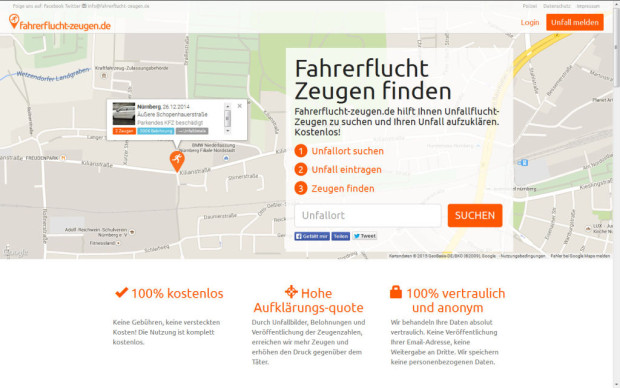
Task: Click the blue '500€ Belohnung' badge
Action: [x=156, y=131]
